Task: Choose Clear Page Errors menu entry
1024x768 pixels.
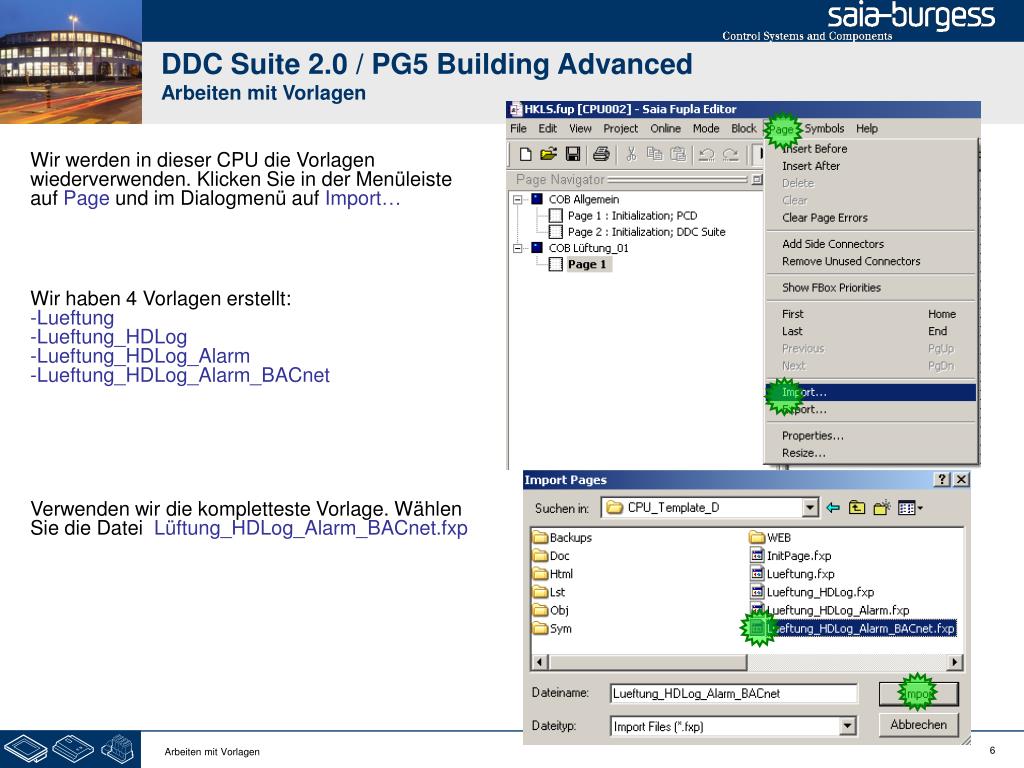Action: click(870, 217)
